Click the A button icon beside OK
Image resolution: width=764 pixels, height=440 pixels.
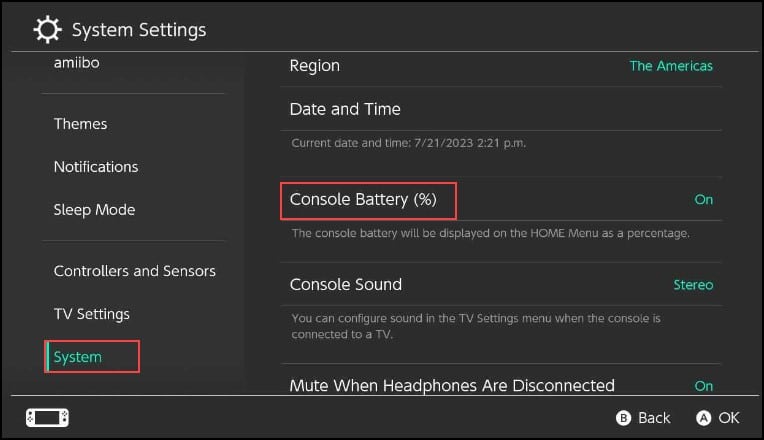(703, 418)
